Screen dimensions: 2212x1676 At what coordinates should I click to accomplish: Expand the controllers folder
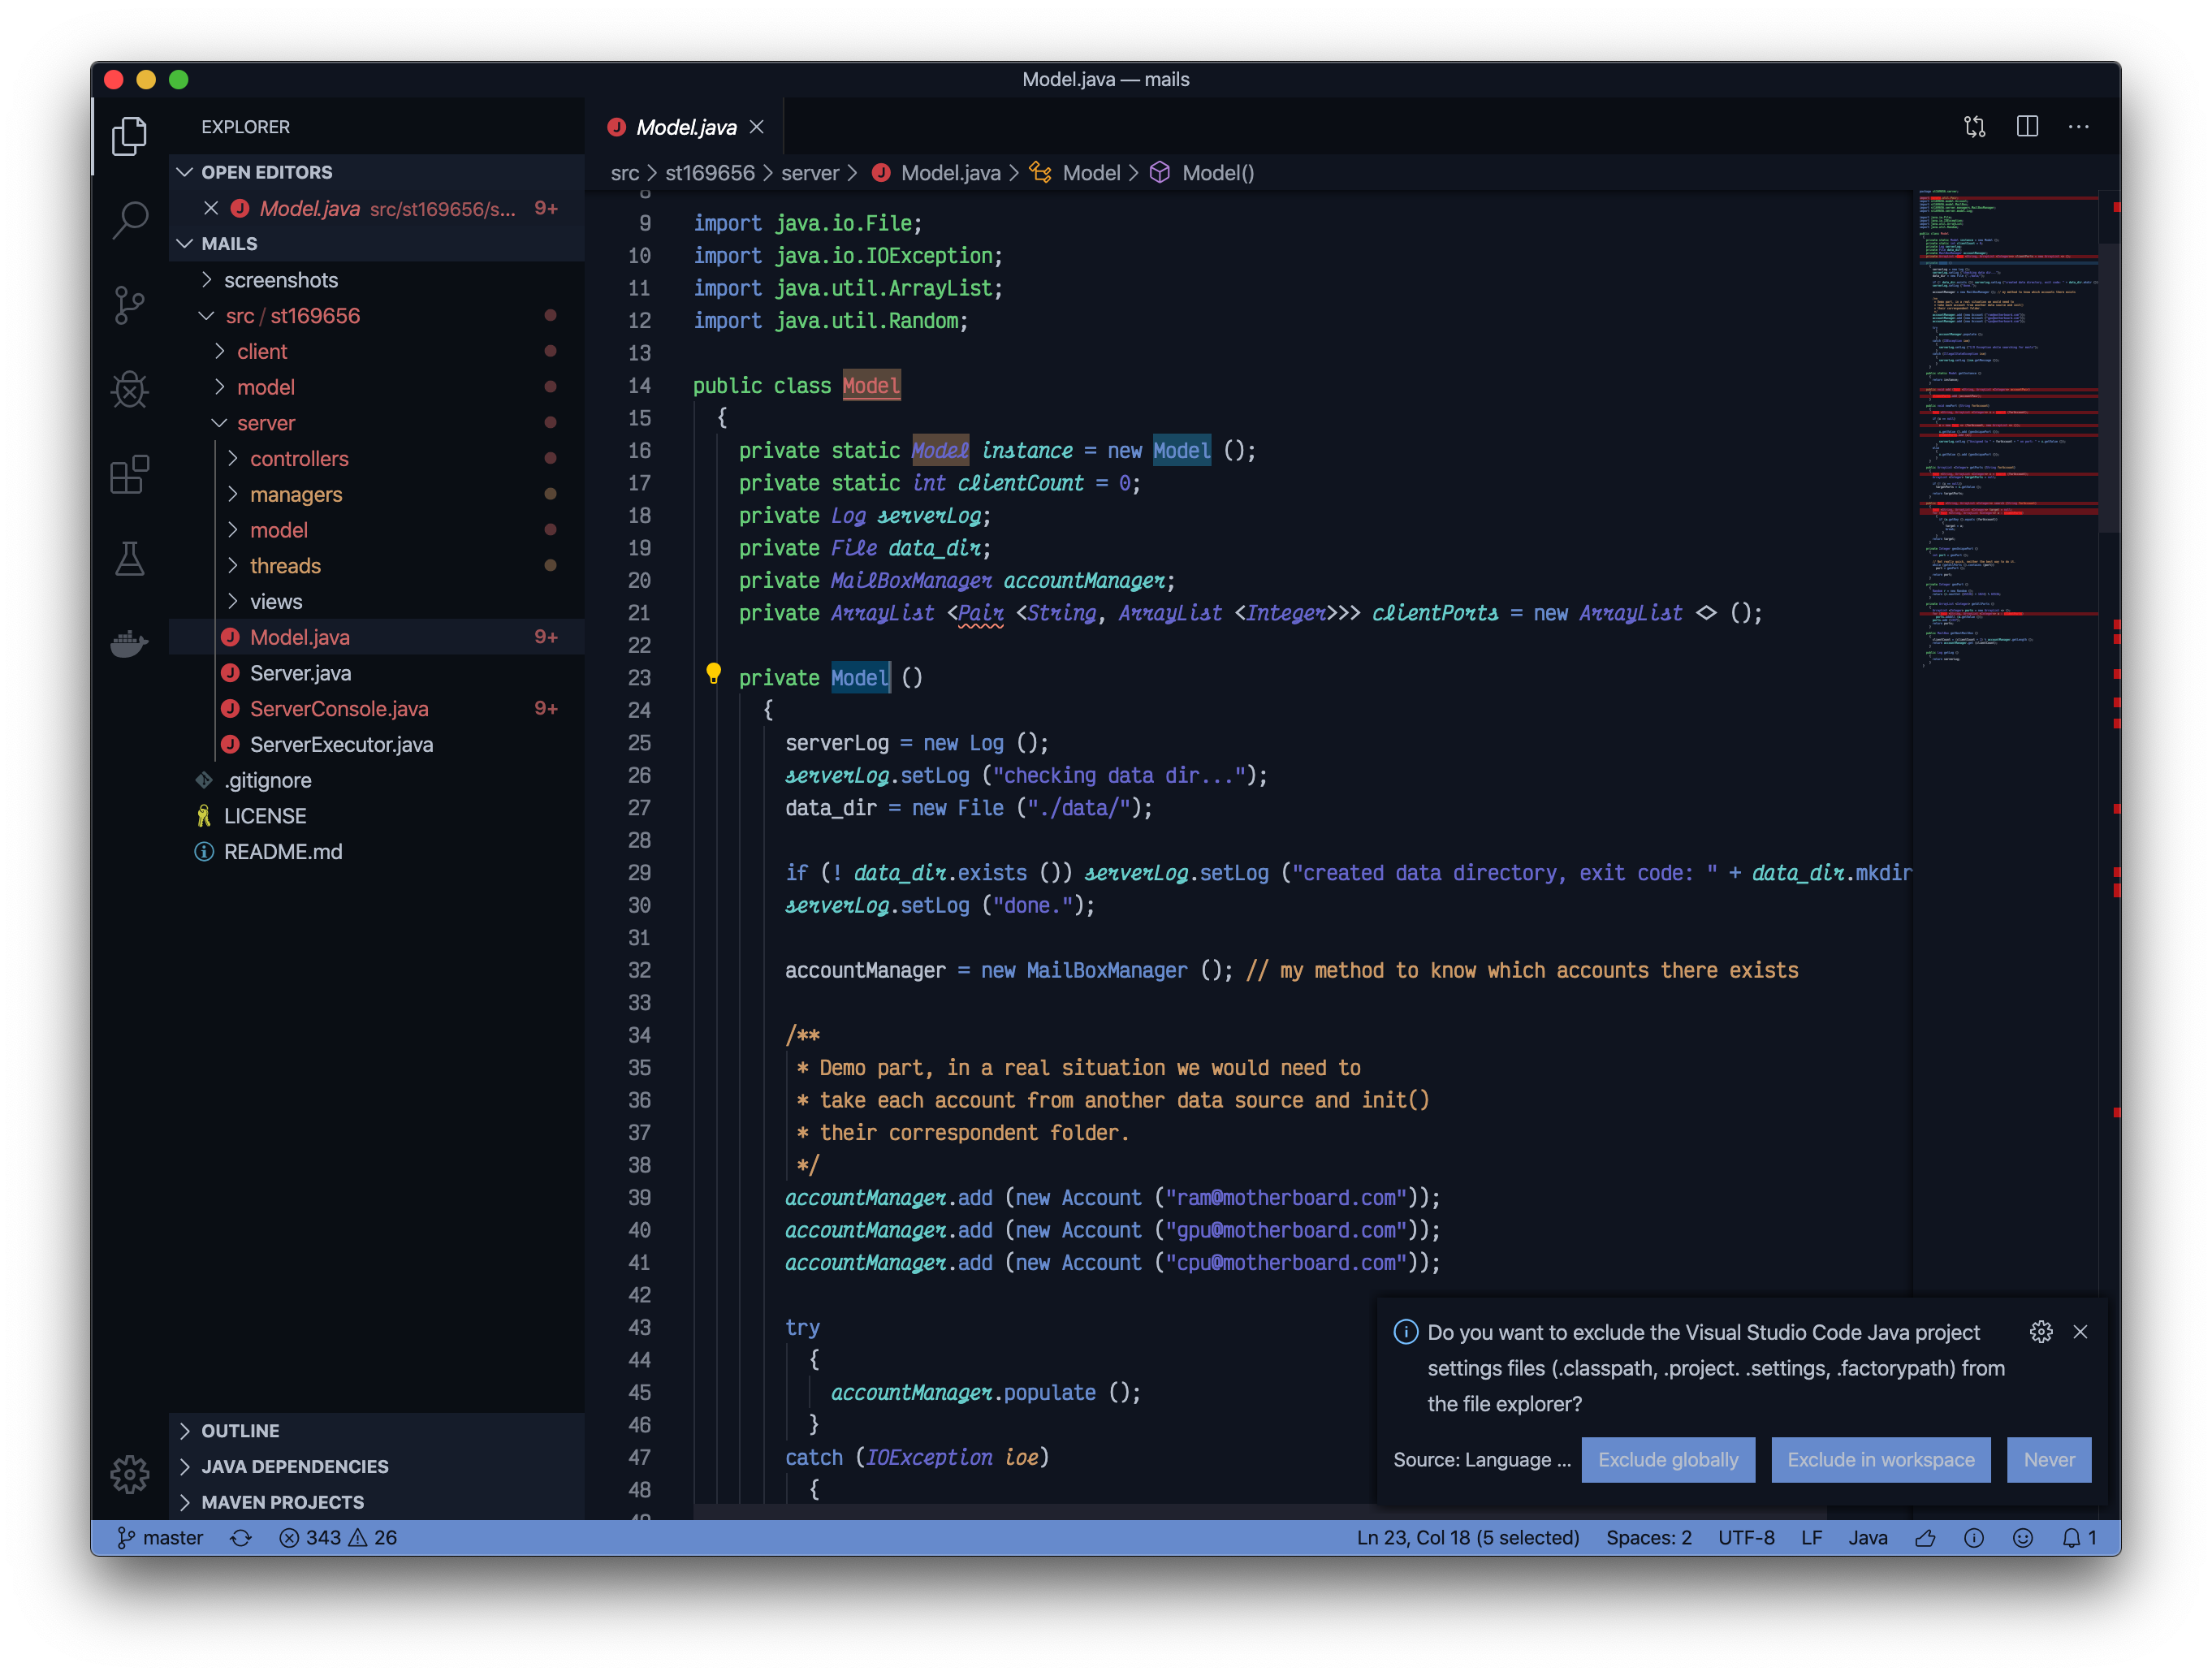click(x=298, y=459)
